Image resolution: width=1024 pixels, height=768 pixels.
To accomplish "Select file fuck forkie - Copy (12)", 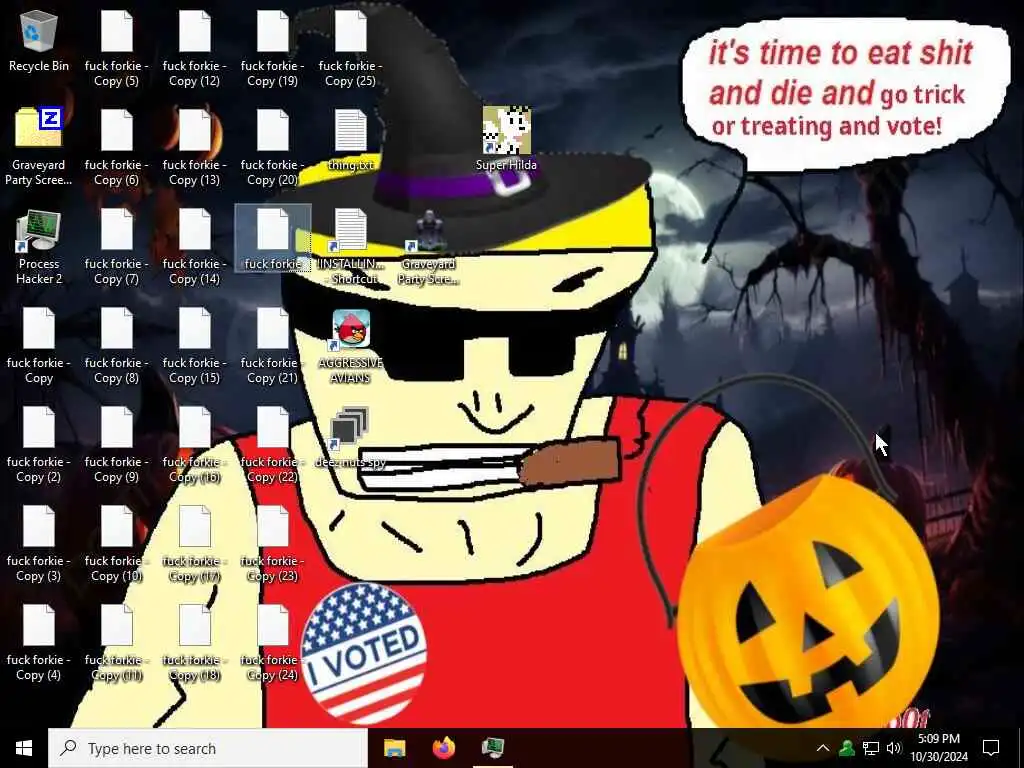I will (195, 49).
